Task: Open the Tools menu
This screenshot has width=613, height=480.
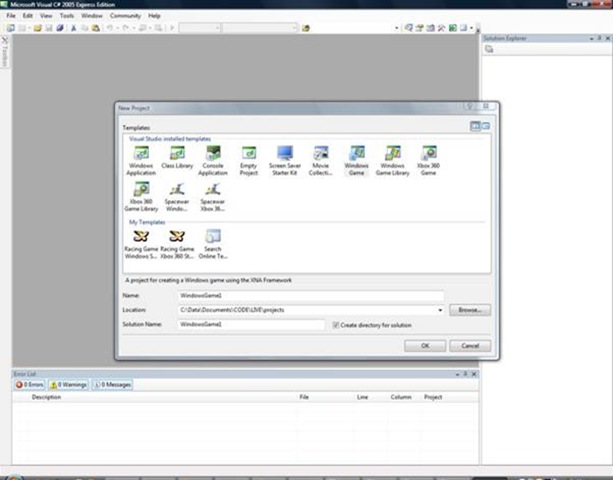Action: coord(66,16)
